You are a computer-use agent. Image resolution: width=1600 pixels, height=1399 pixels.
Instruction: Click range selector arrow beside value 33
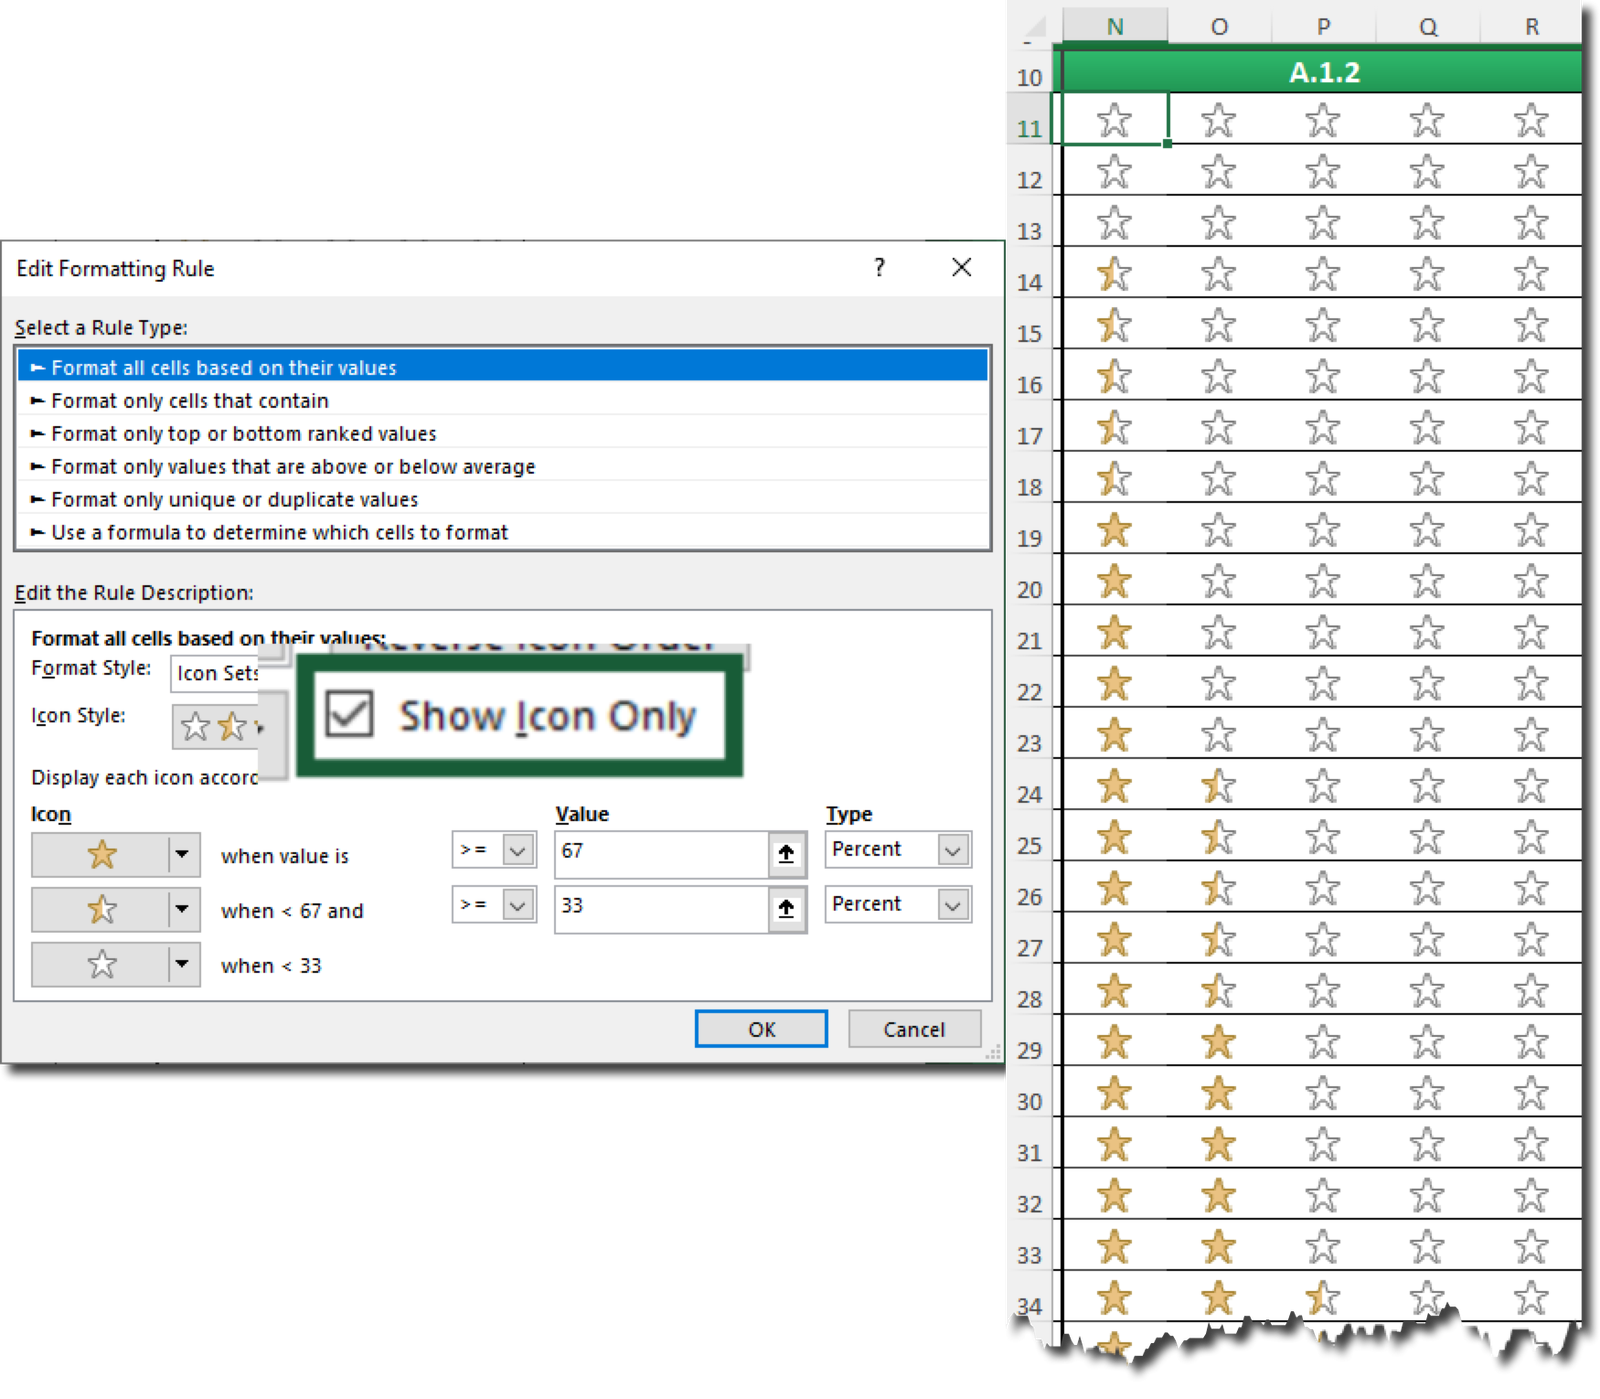click(x=786, y=908)
